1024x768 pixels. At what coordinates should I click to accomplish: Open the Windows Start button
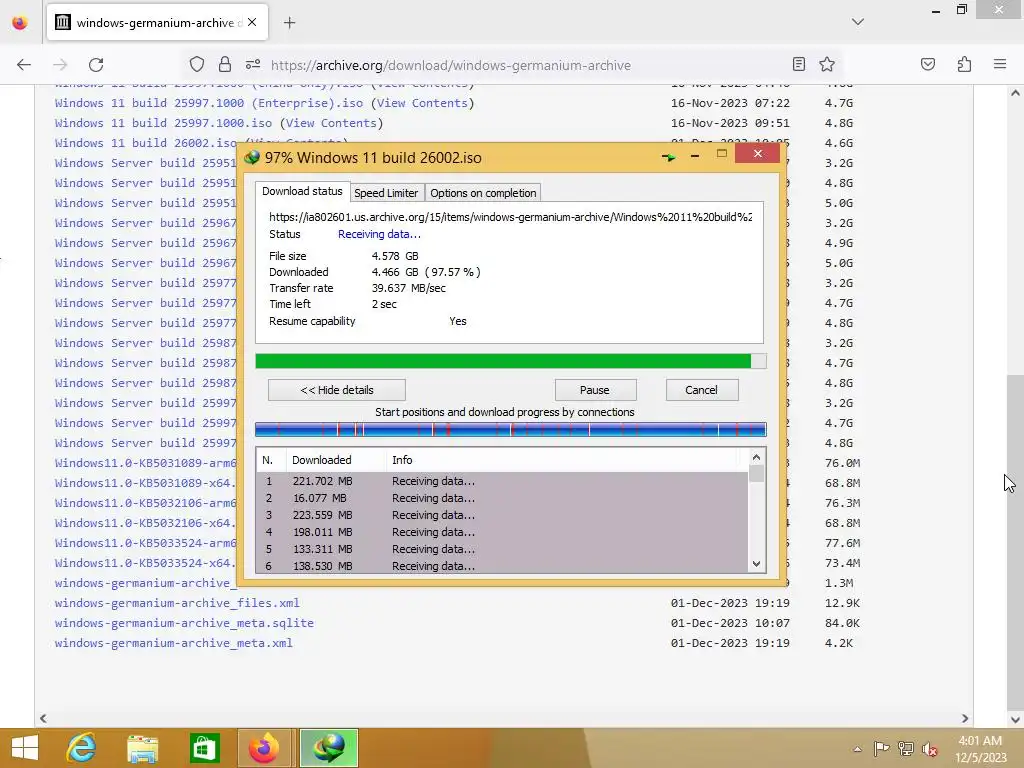pos(25,748)
